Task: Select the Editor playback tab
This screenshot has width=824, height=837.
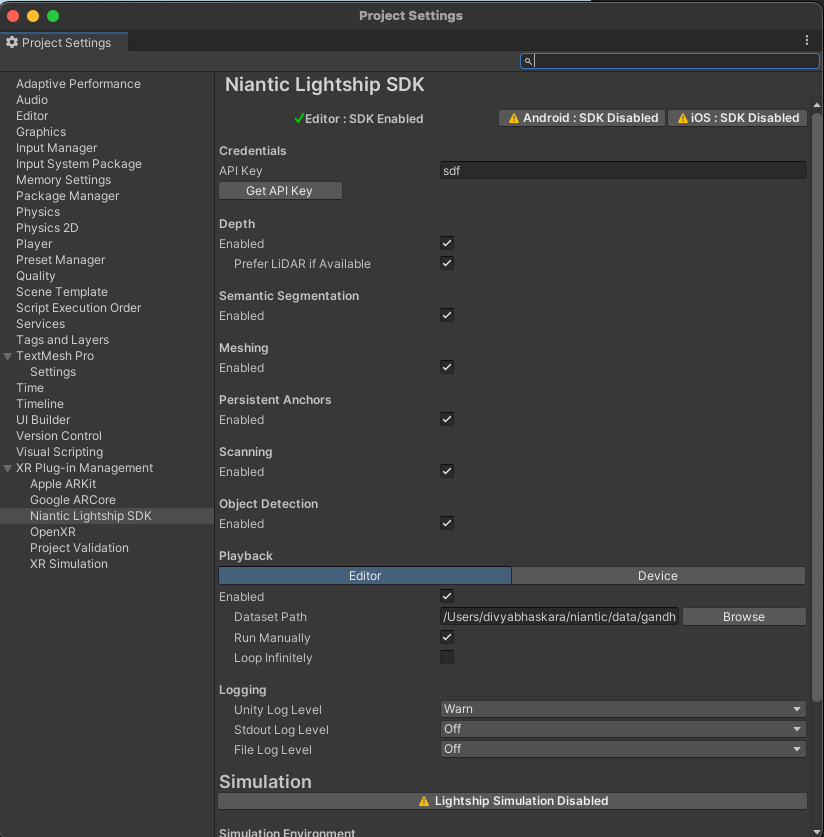Action: [365, 575]
